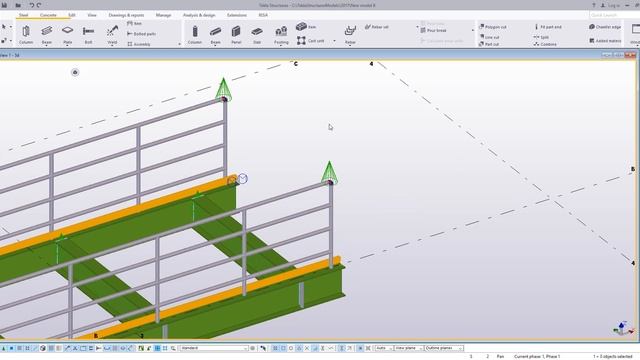The height and width of the screenshot is (360, 640).
Task: Click the Combine command
Action: point(545,44)
